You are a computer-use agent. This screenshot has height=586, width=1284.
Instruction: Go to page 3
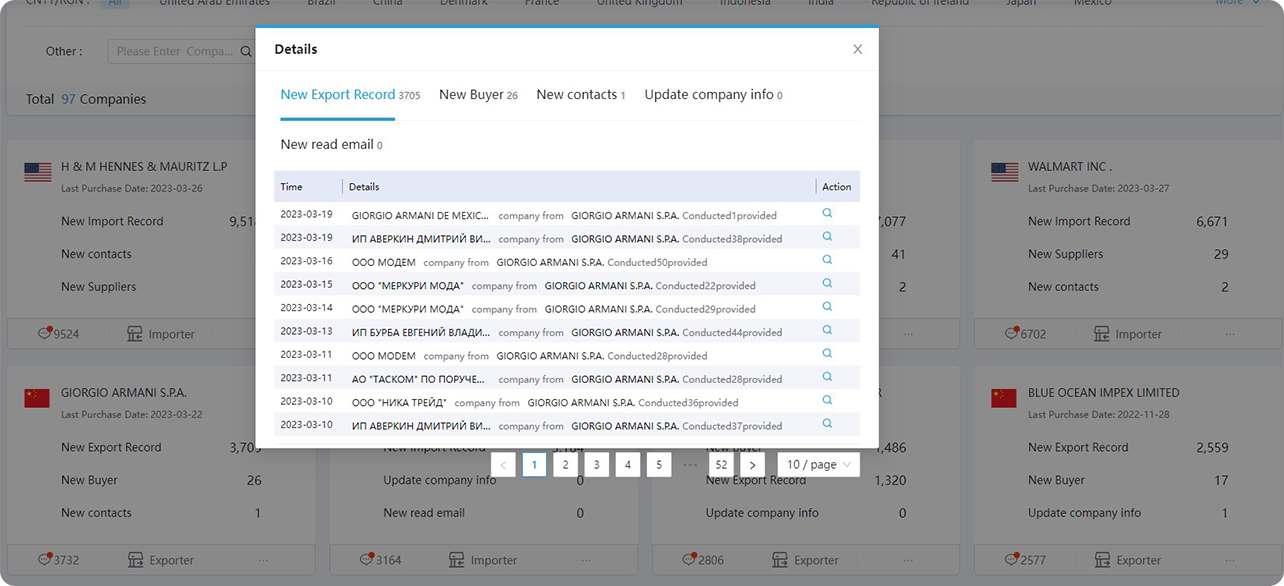click(x=597, y=464)
